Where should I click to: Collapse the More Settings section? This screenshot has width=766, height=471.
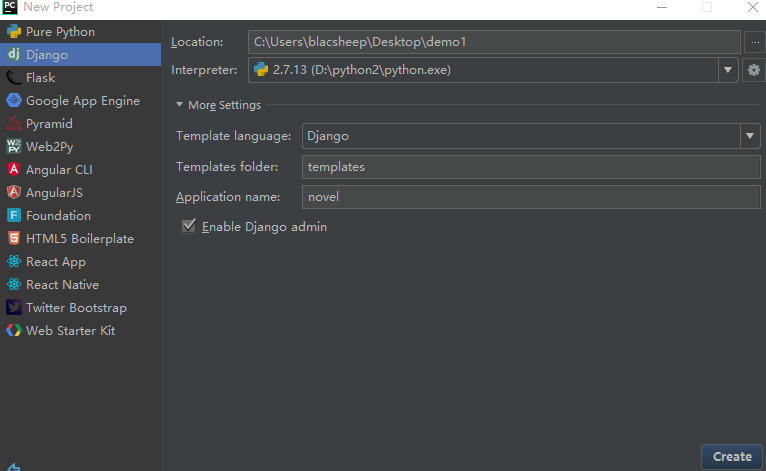click(x=180, y=105)
